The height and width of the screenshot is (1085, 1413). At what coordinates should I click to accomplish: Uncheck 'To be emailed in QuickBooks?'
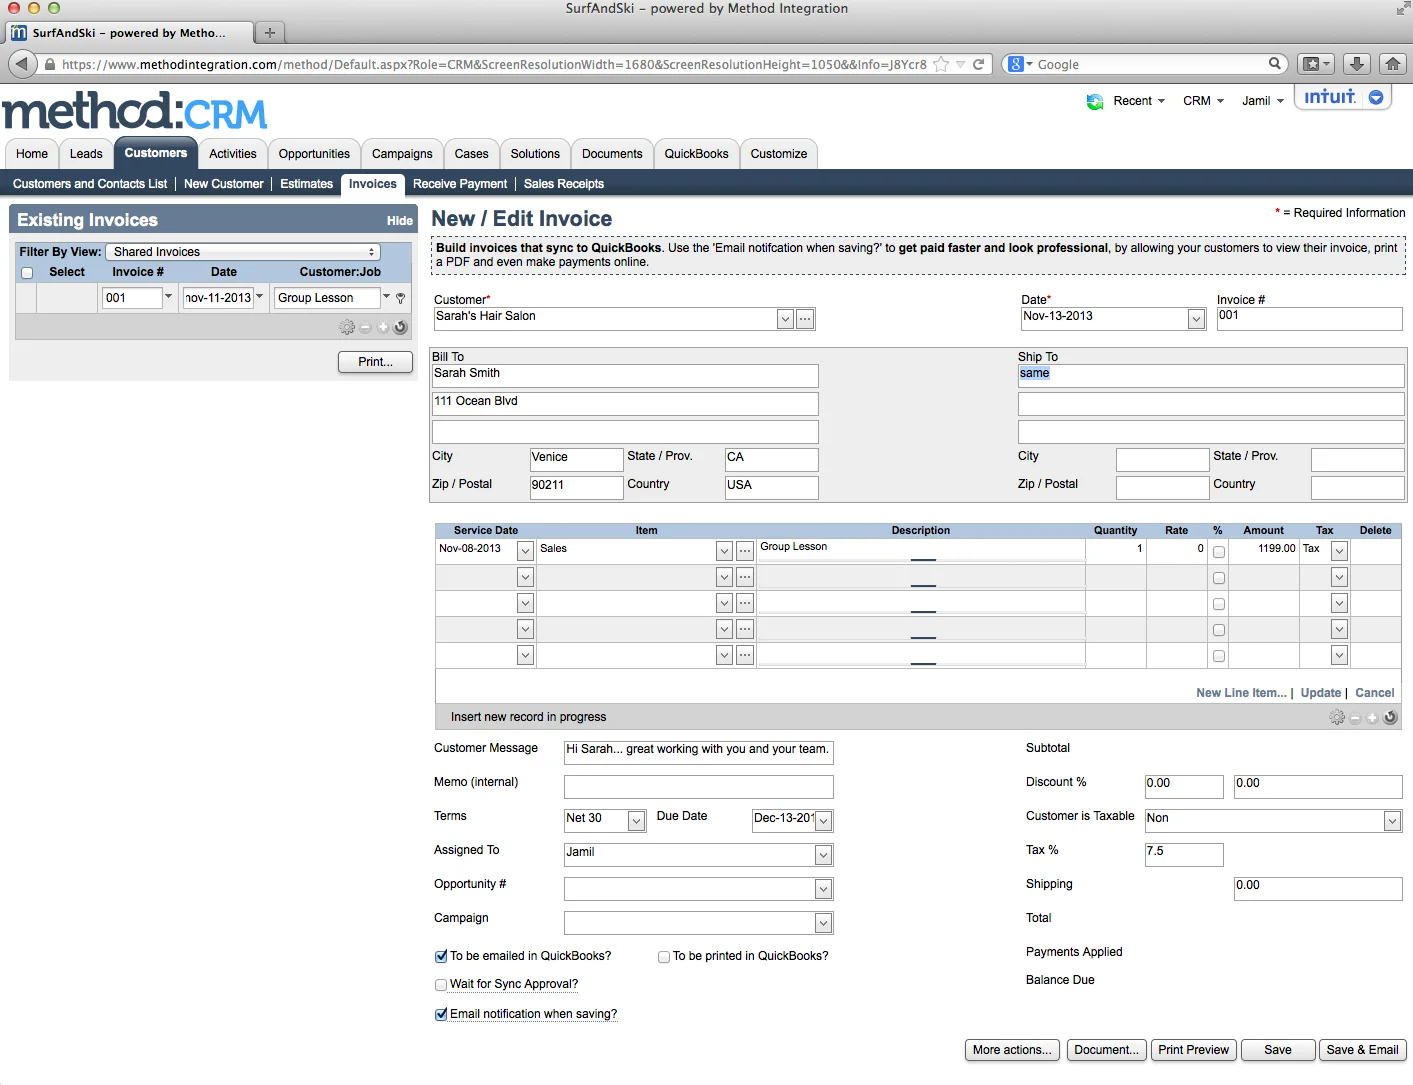441,957
